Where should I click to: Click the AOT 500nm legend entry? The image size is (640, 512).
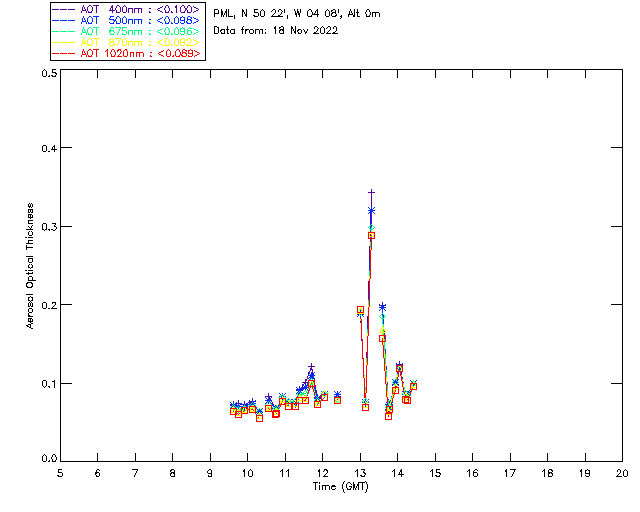pos(127,20)
